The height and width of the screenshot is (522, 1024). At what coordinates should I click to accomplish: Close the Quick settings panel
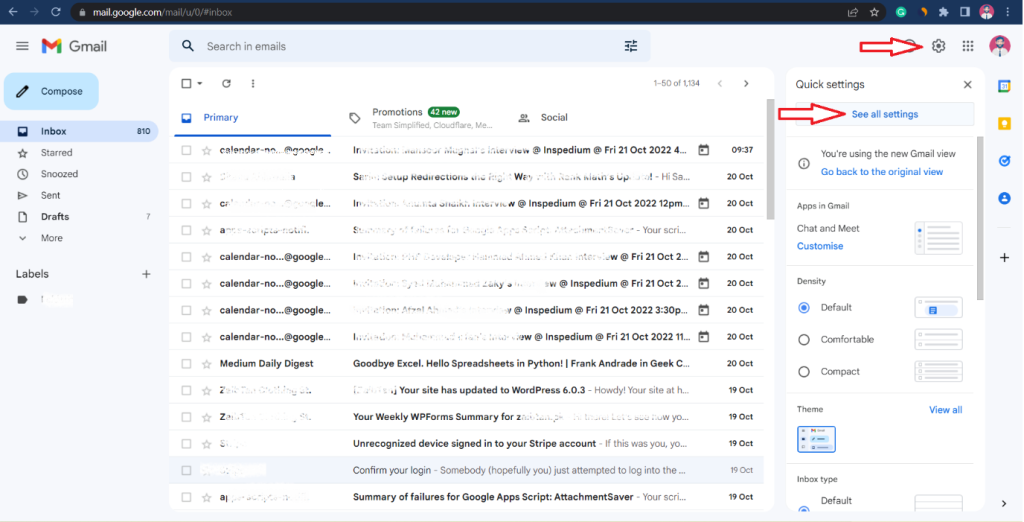tap(968, 85)
